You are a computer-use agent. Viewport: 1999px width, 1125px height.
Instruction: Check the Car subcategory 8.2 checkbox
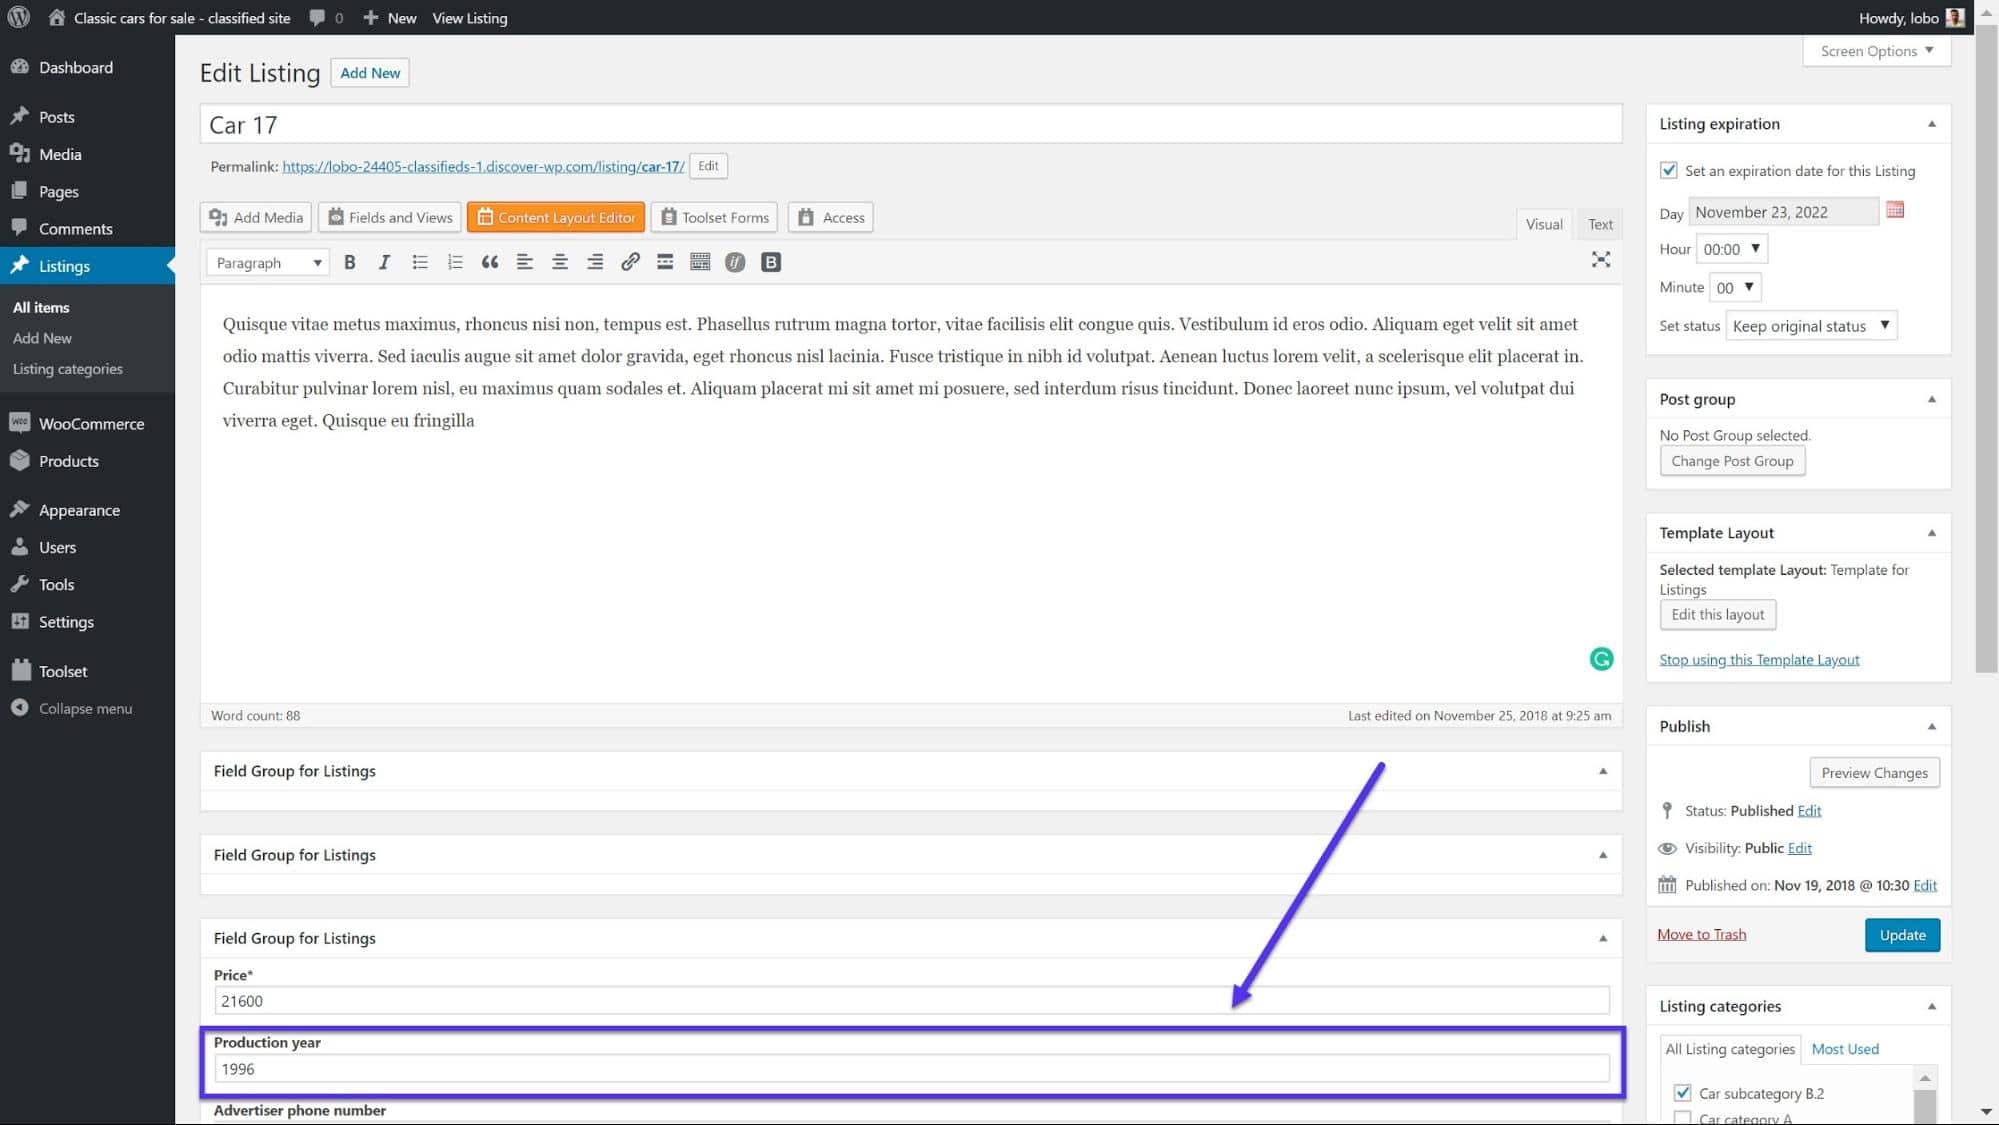[1682, 1093]
